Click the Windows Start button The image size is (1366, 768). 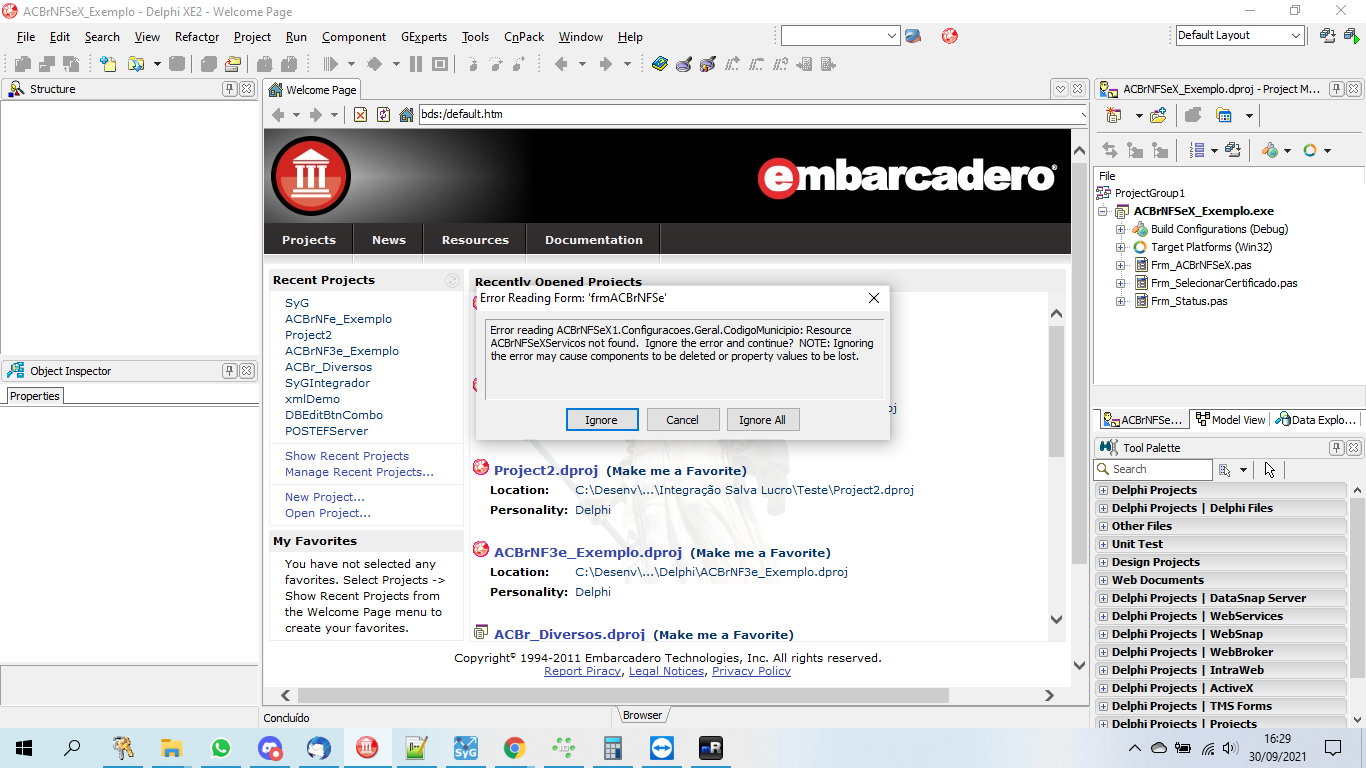[x=24, y=748]
